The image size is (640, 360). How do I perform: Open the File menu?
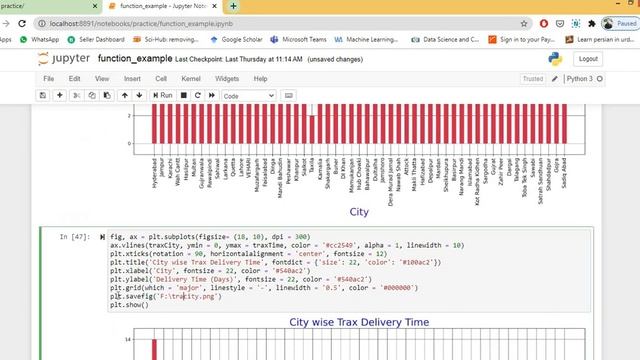click(x=49, y=79)
